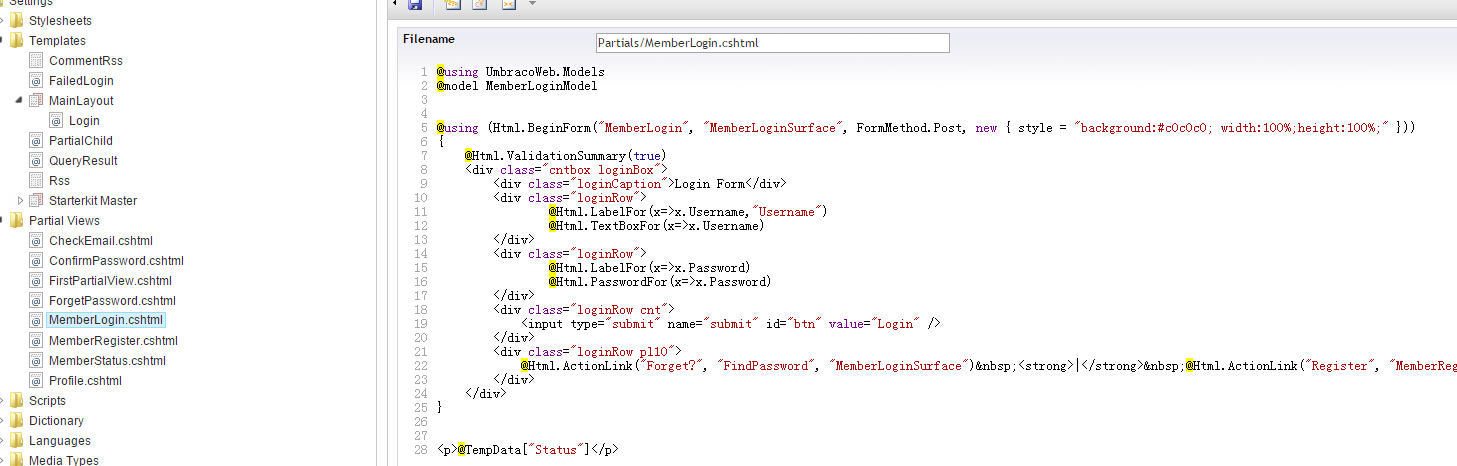Click the "Login Form" loginCaption line
Viewport: 1457px width, 466px height.
(639, 184)
